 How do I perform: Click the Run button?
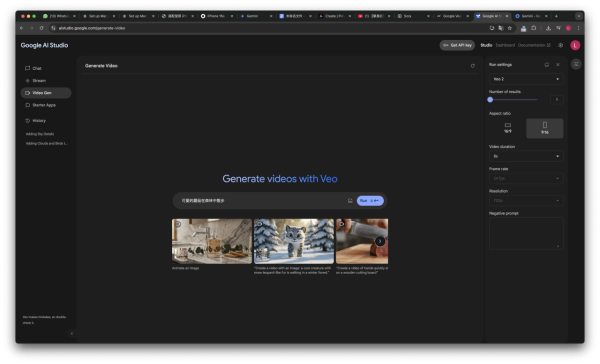(370, 201)
